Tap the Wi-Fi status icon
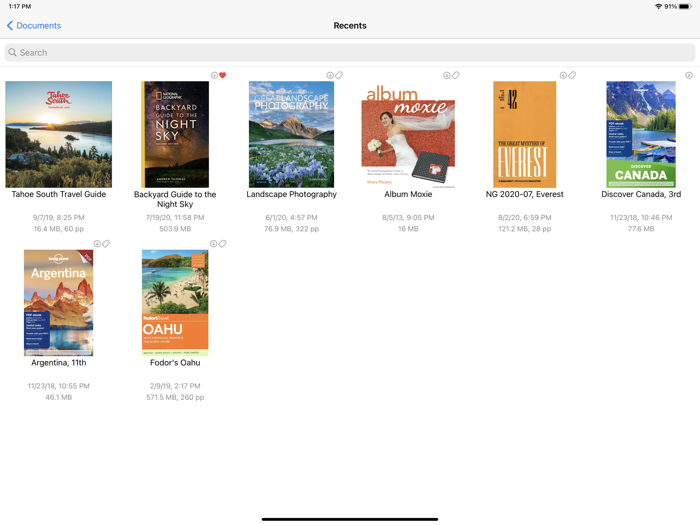Viewport: 700px width, 525px height. tap(658, 6)
